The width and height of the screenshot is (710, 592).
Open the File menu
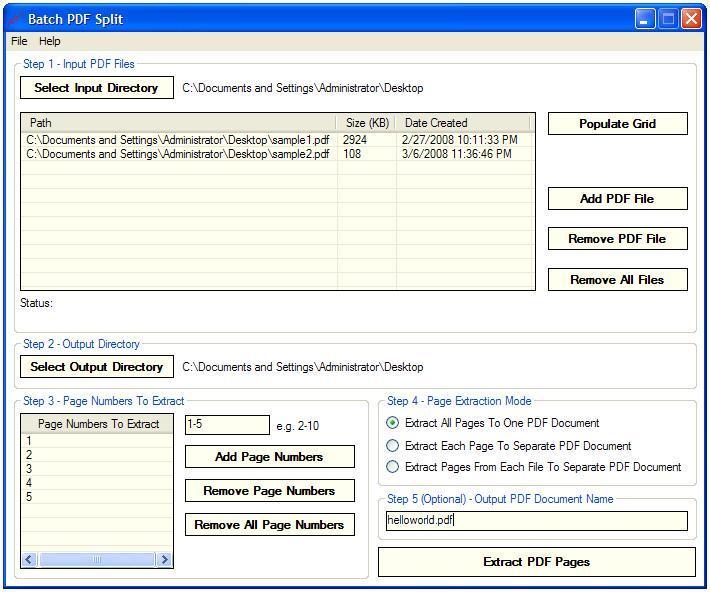19,41
